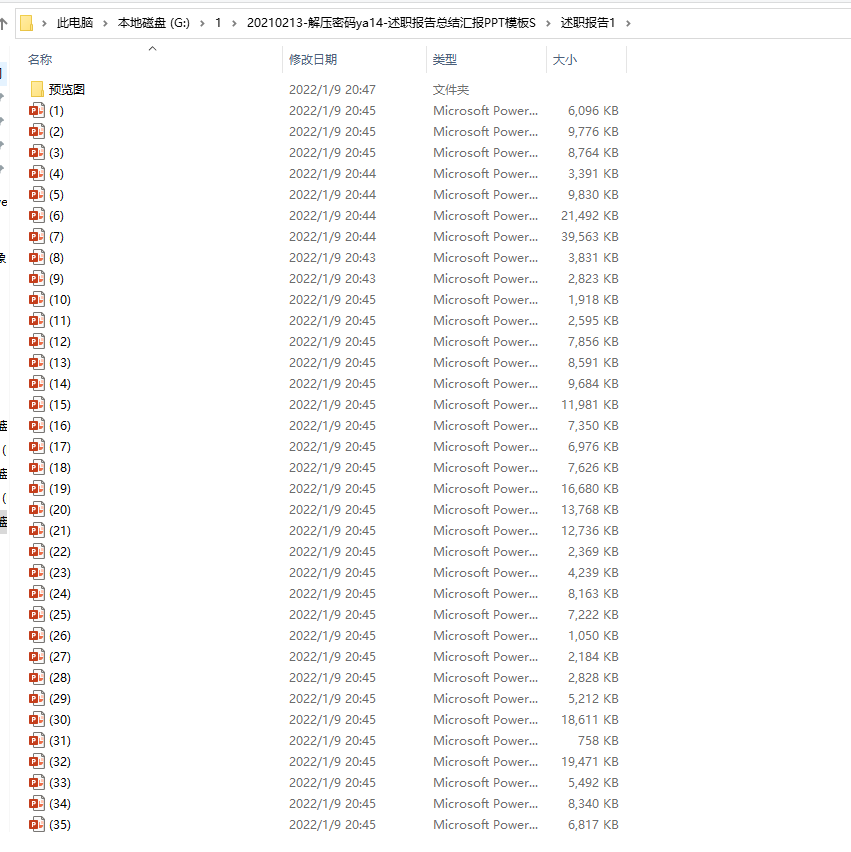Expand chevron after 此电脑 in address bar
The image size is (851, 852).
pyautogui.click(x=105, y=23)
